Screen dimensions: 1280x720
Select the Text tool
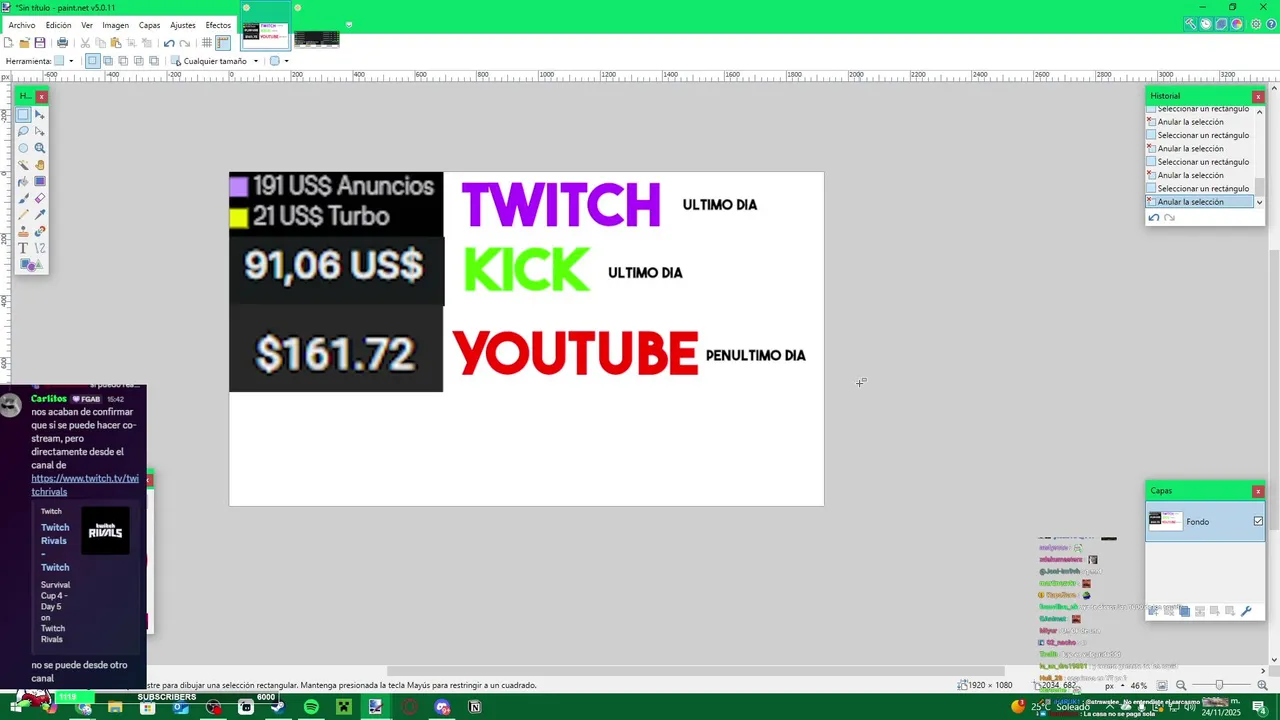[23, 248]
